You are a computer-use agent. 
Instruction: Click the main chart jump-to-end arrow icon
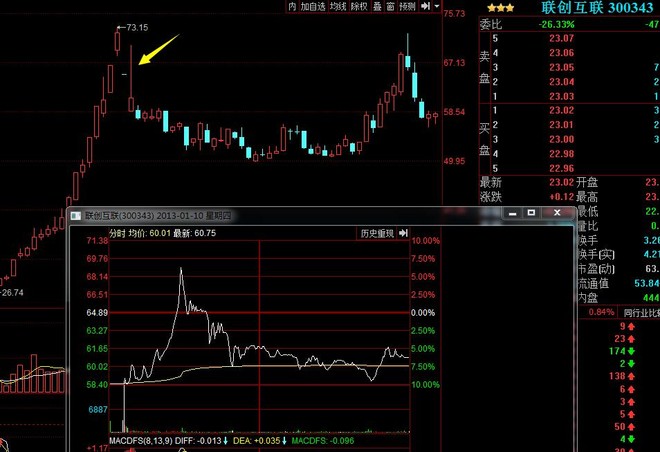[x=426, y=6]
